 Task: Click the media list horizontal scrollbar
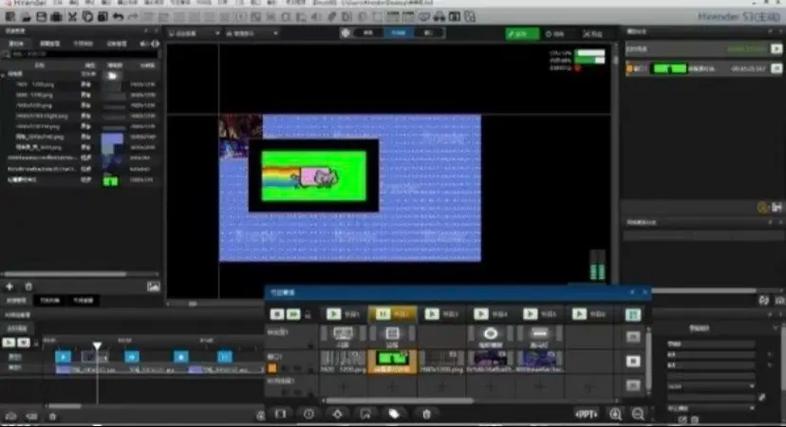pos(65,274)
